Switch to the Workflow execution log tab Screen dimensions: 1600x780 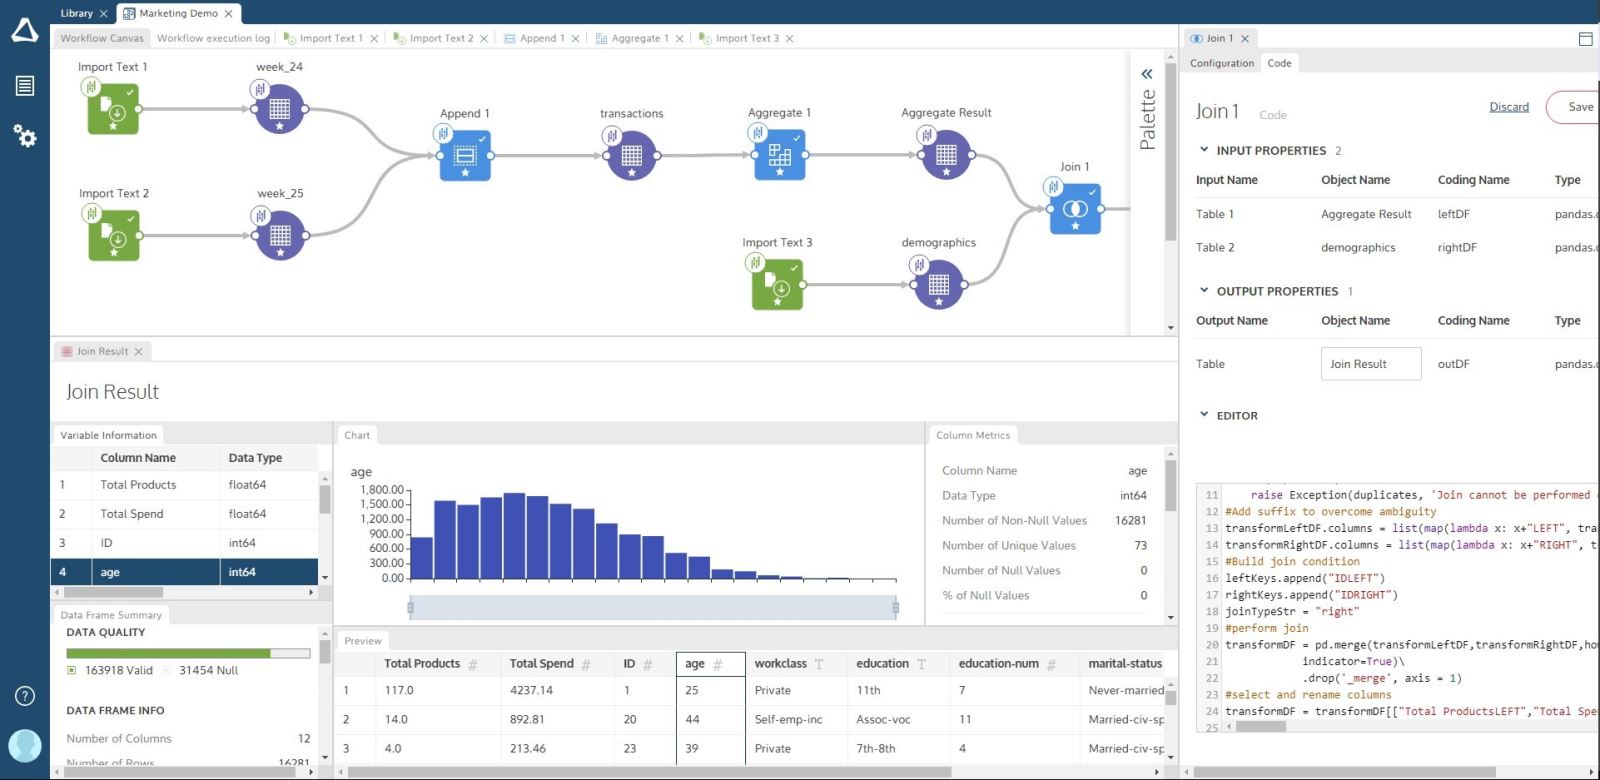pyautogui.click(x=213, y=39)
